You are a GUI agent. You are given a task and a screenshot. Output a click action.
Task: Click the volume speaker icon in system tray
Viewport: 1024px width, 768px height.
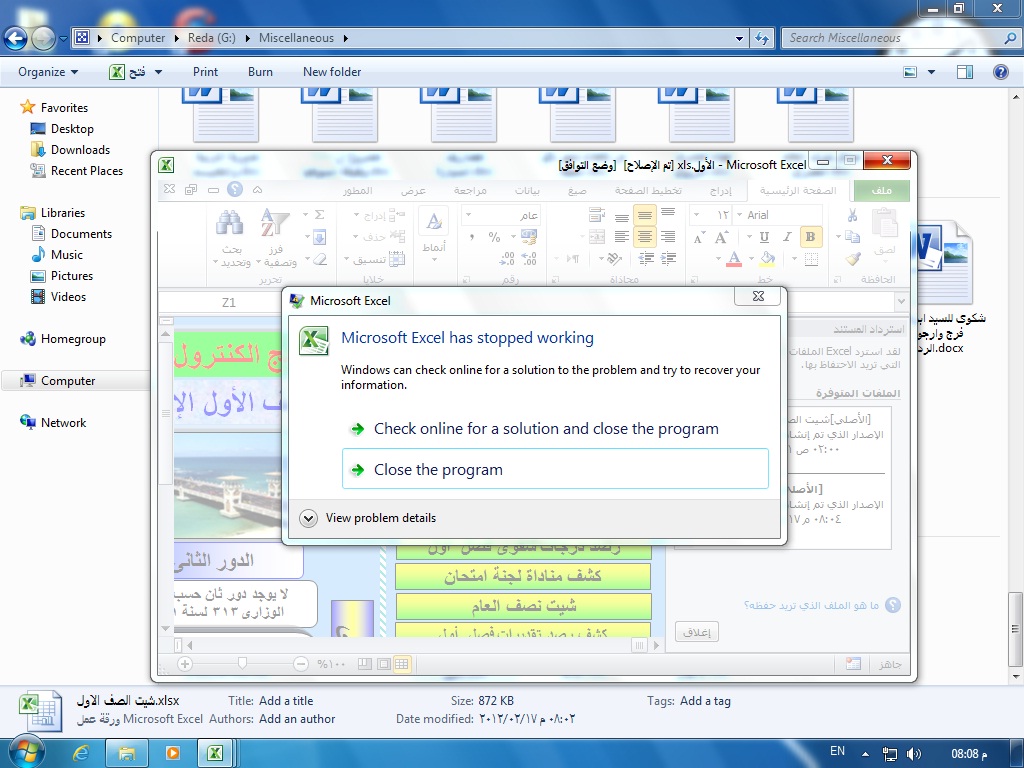[914, 754]
